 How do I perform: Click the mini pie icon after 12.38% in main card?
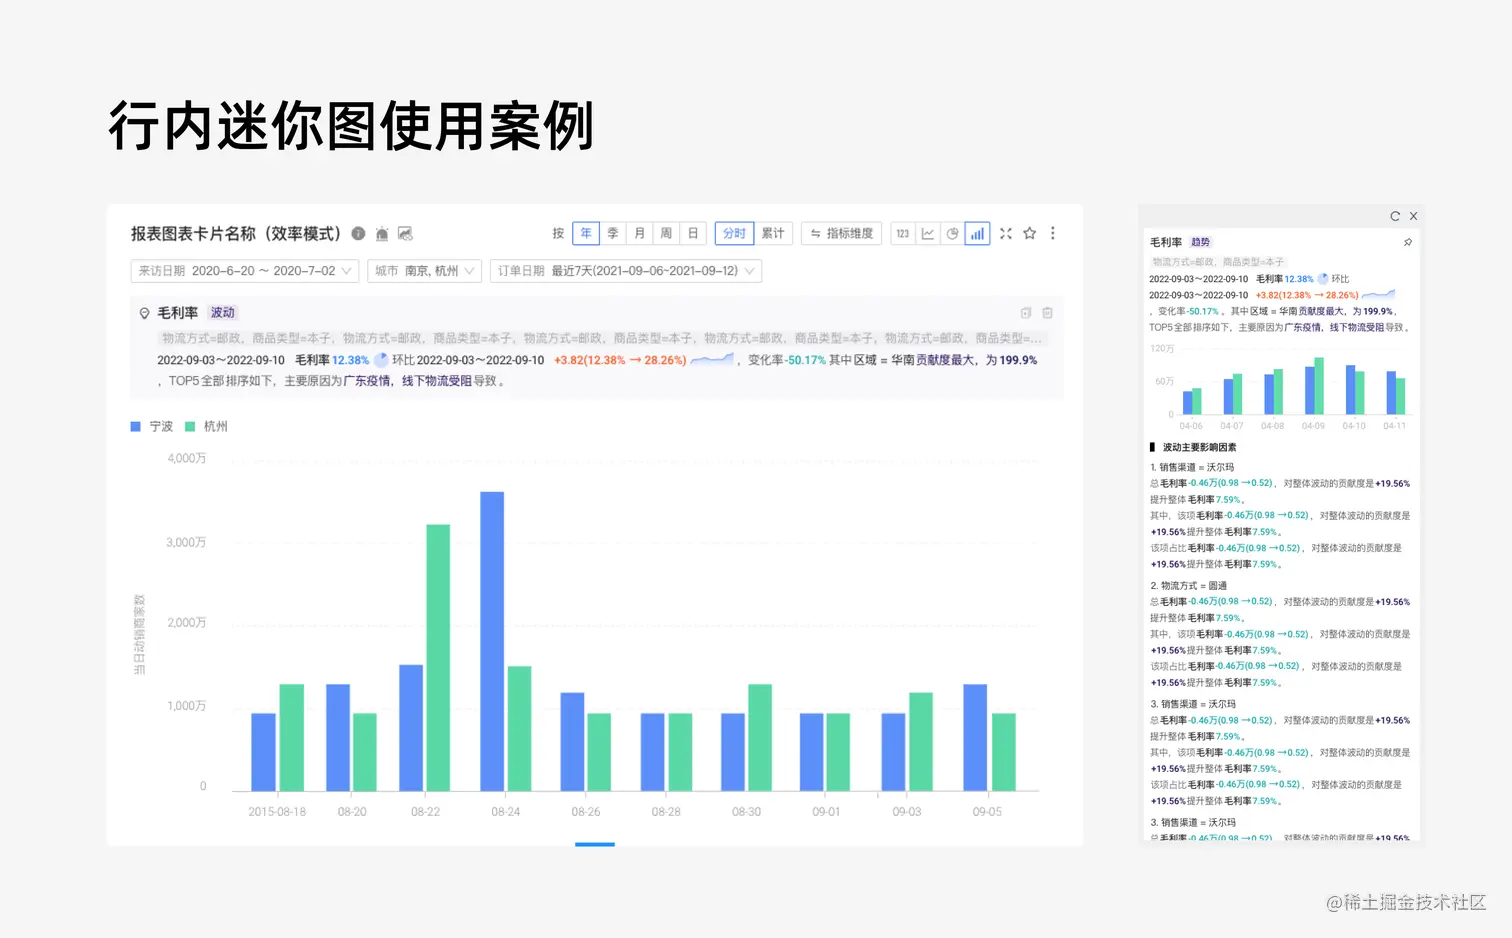click(x=381, y=360)
